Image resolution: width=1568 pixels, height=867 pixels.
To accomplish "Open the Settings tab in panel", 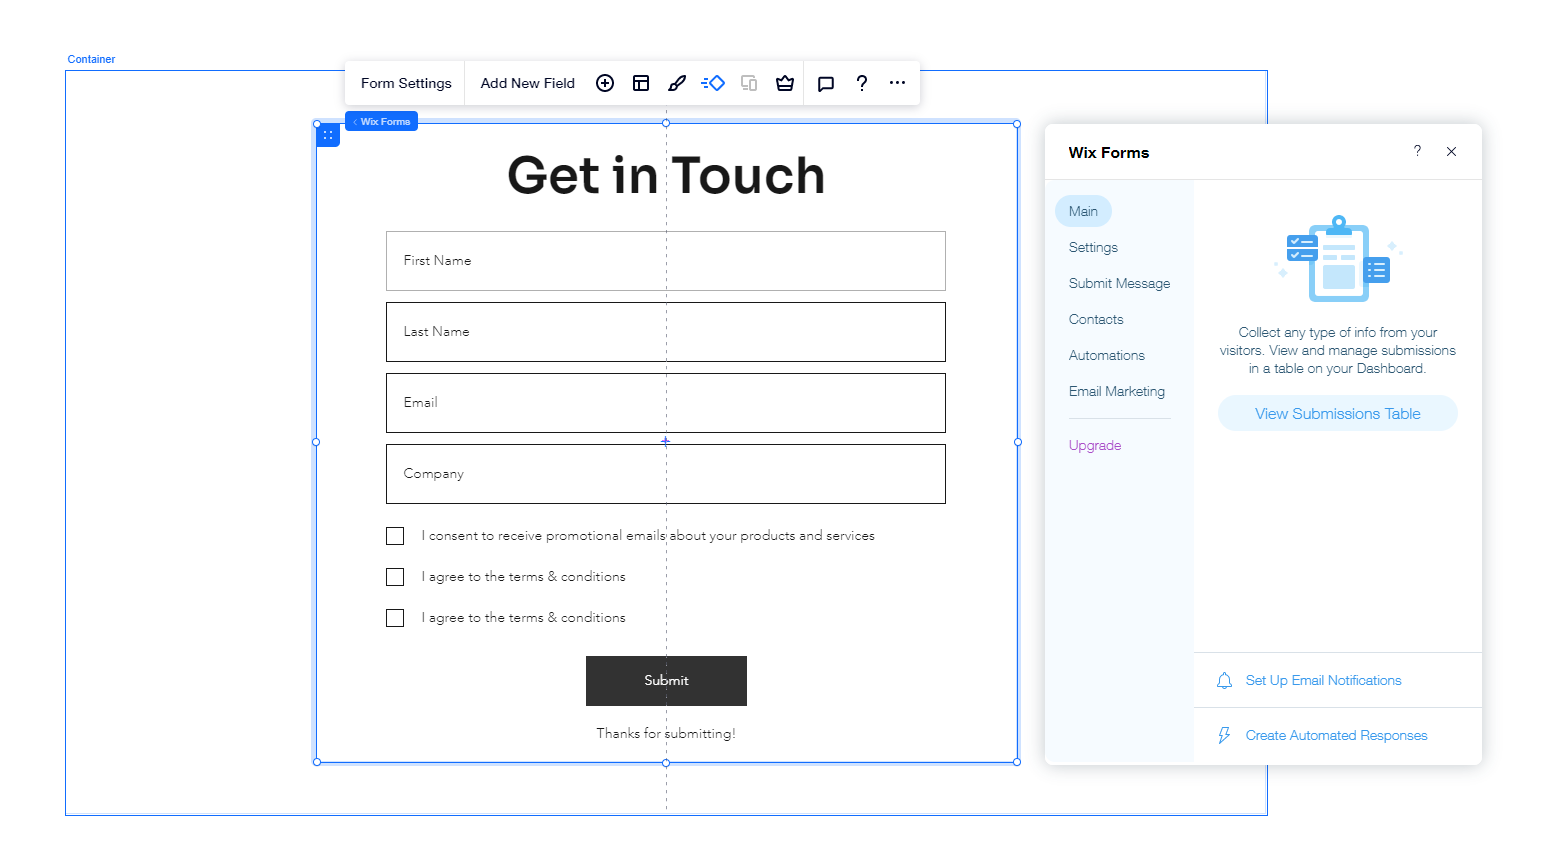I will click(1093, 247).
